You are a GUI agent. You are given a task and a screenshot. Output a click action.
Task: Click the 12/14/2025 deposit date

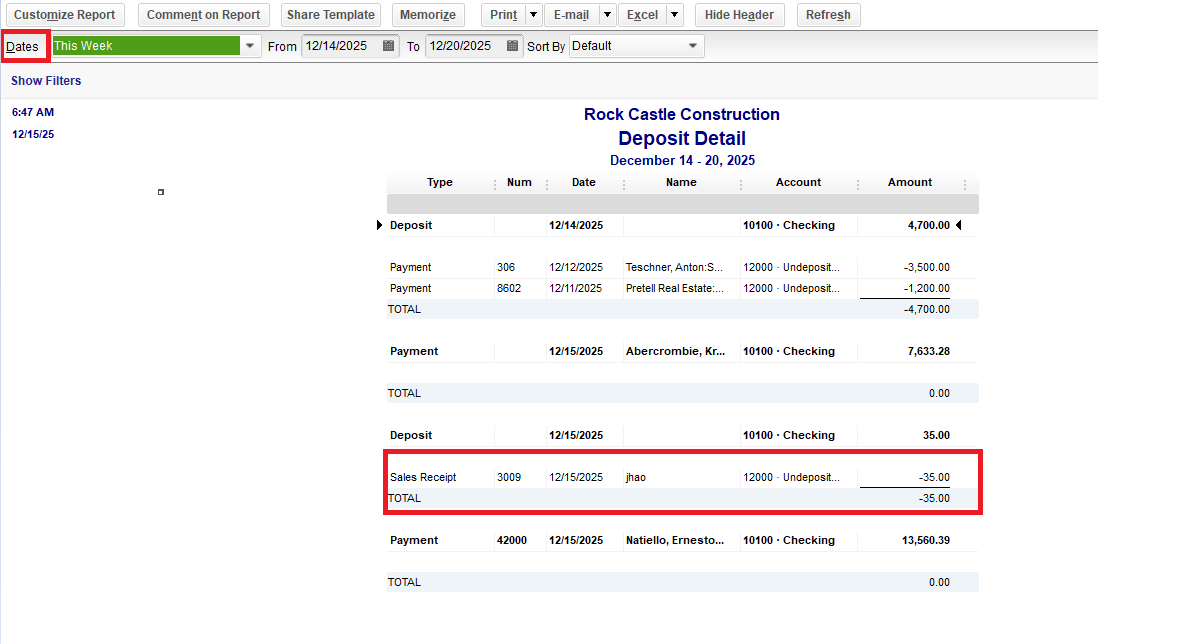(576, 225)
